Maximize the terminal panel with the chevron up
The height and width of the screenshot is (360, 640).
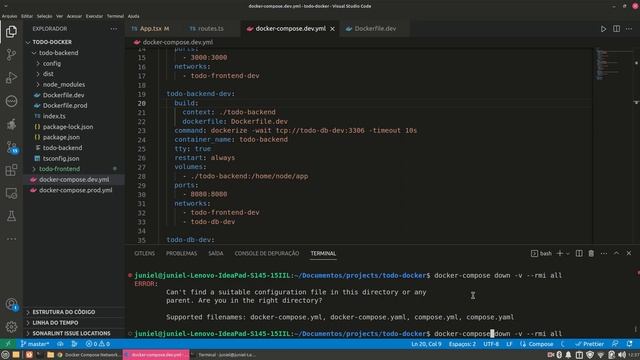click(x=616, y=253)
